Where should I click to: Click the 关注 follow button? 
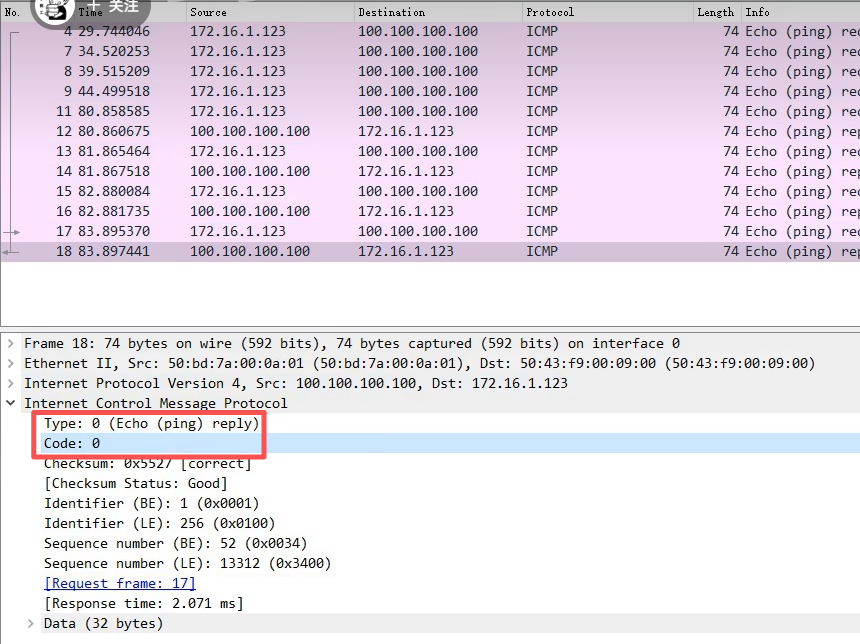115,7
